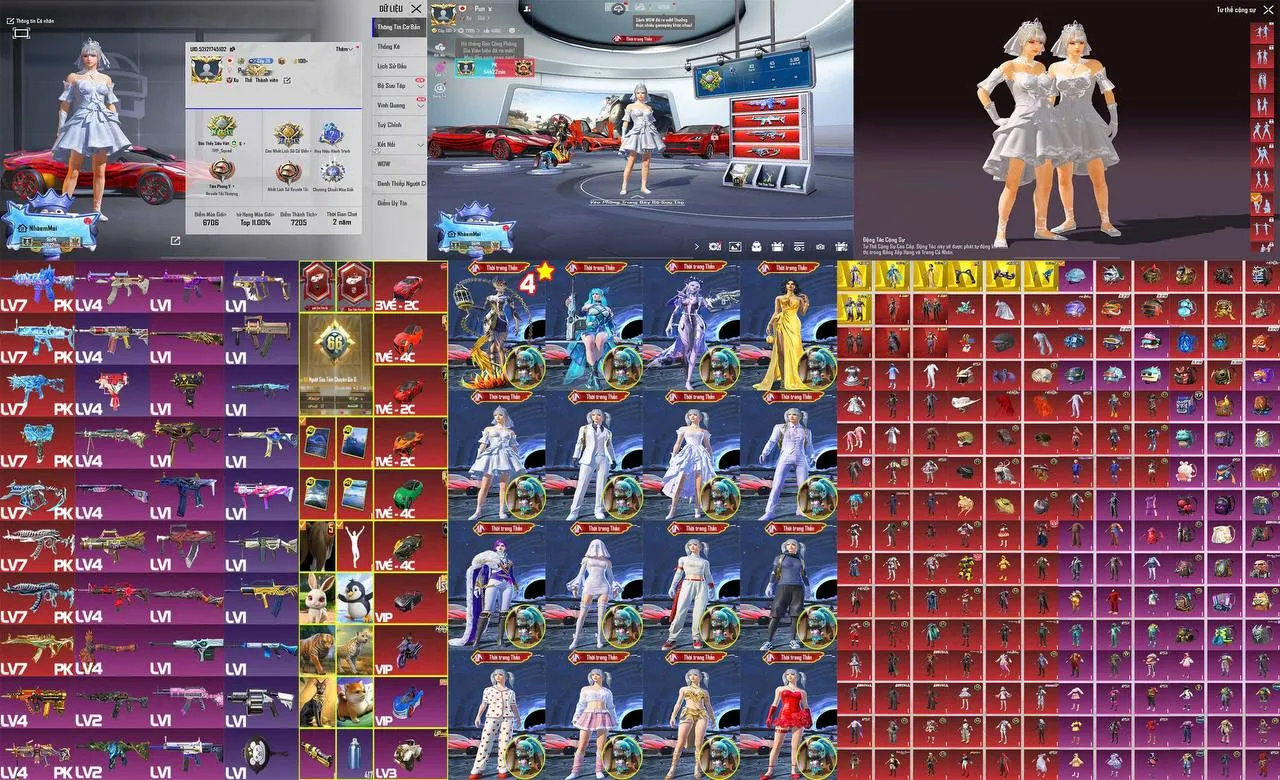Open the Chương Chuỗi Mùa Giải badge
This screenshot has height=780, width=1280.
(x=333, y=172)
